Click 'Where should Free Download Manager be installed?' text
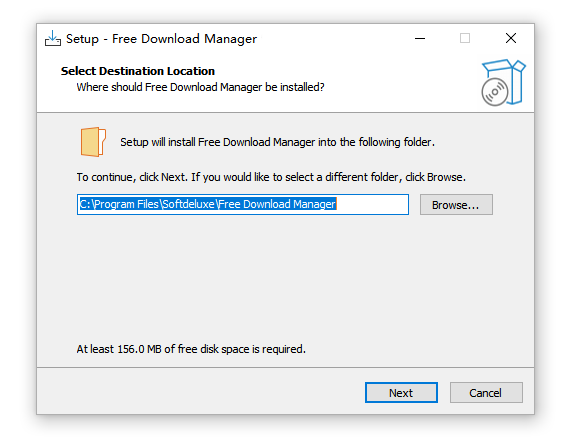The image size is (574, 440). tap(201, 87)
